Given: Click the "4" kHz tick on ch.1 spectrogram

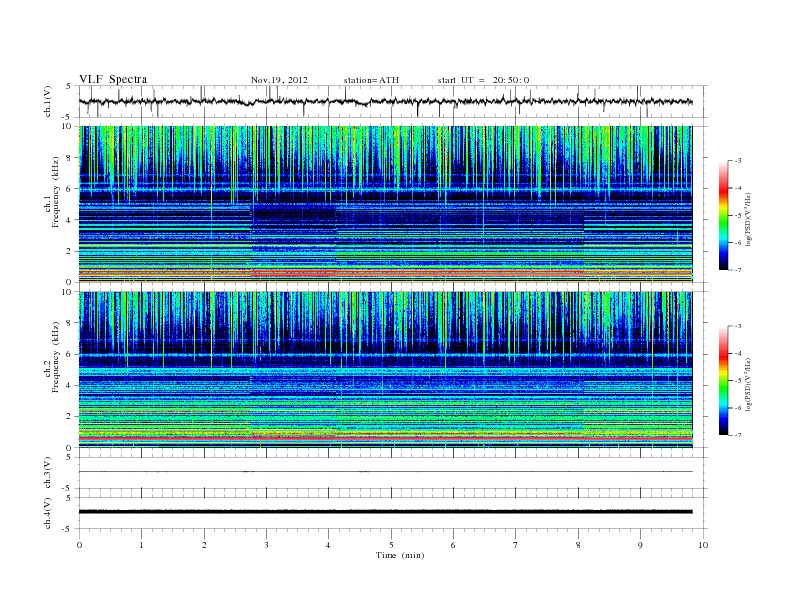Looking at the screenshot, I should [x=70, y=220].
